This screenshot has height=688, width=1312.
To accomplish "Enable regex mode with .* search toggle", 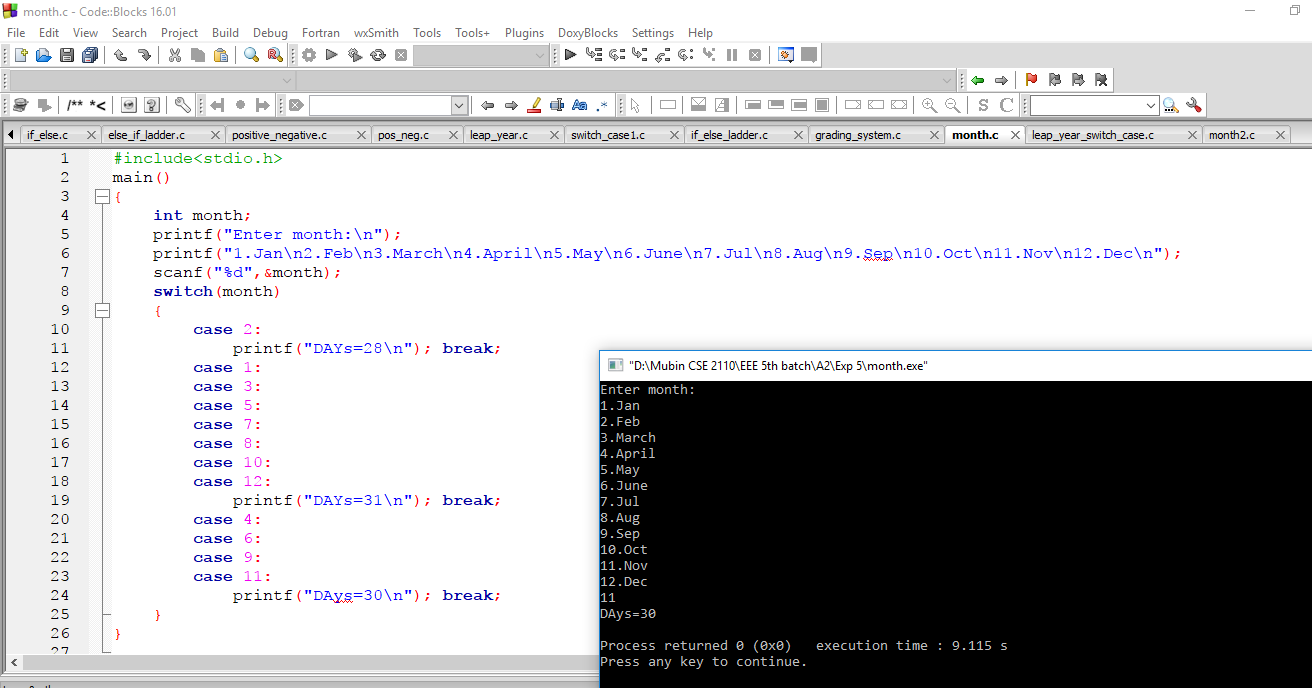I will (602, 104).
